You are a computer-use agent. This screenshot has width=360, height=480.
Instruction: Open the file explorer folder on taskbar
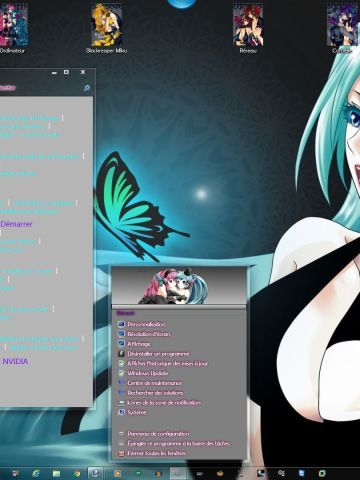56,473
